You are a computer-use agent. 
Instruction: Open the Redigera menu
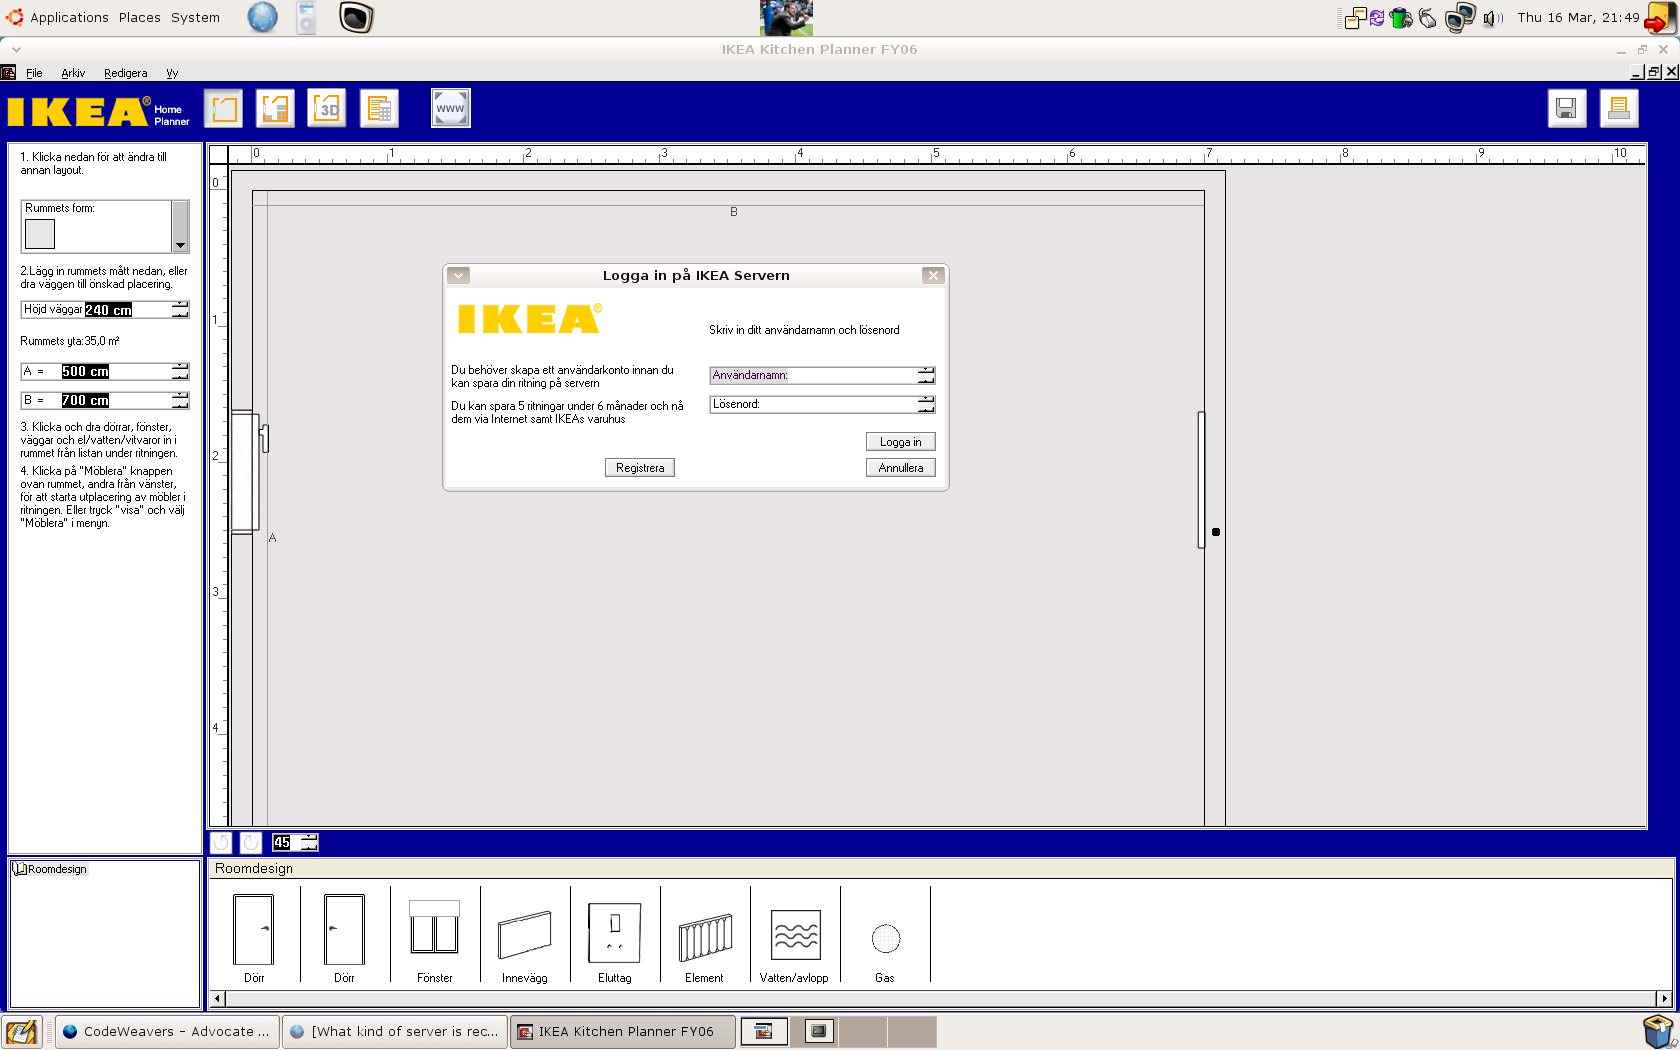point(125,73)
